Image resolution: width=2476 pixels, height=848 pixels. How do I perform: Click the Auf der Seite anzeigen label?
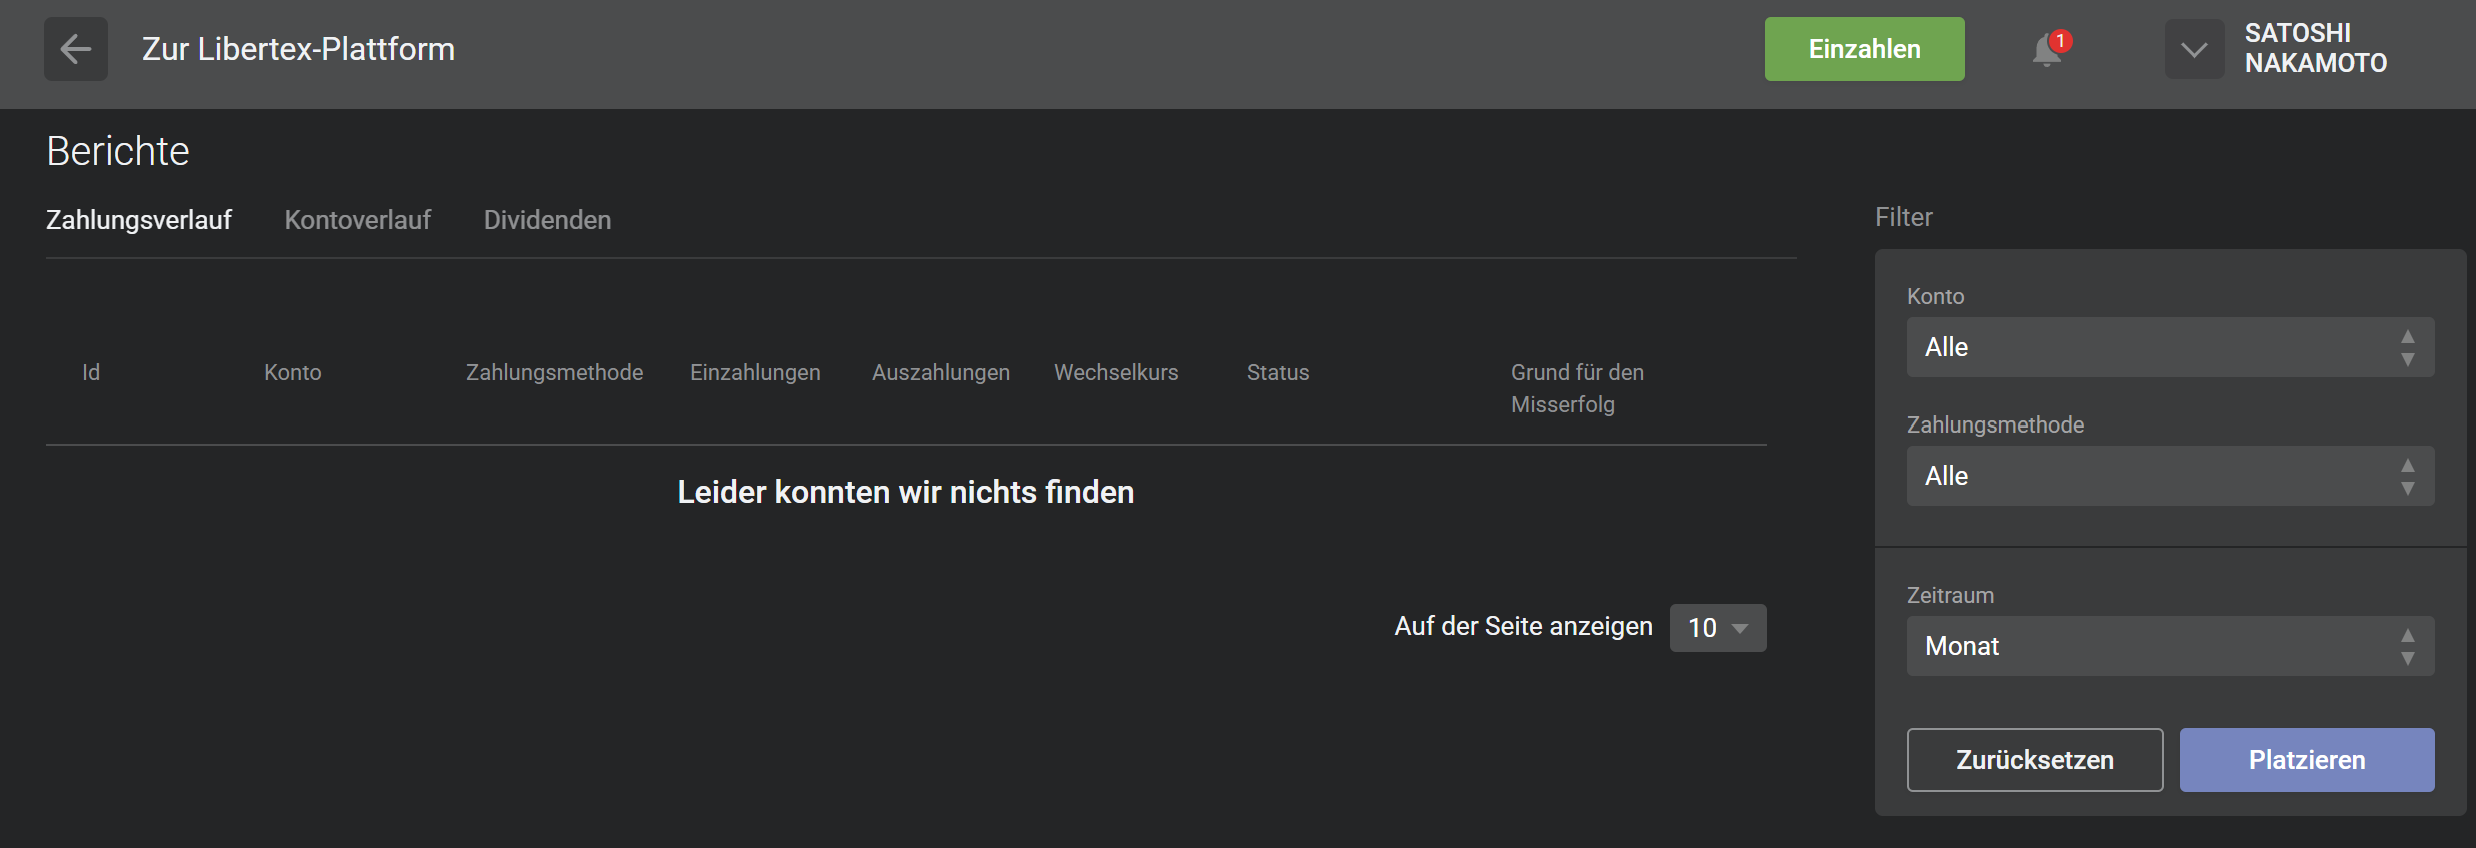pyautogui.click(x=1523, y=626)
